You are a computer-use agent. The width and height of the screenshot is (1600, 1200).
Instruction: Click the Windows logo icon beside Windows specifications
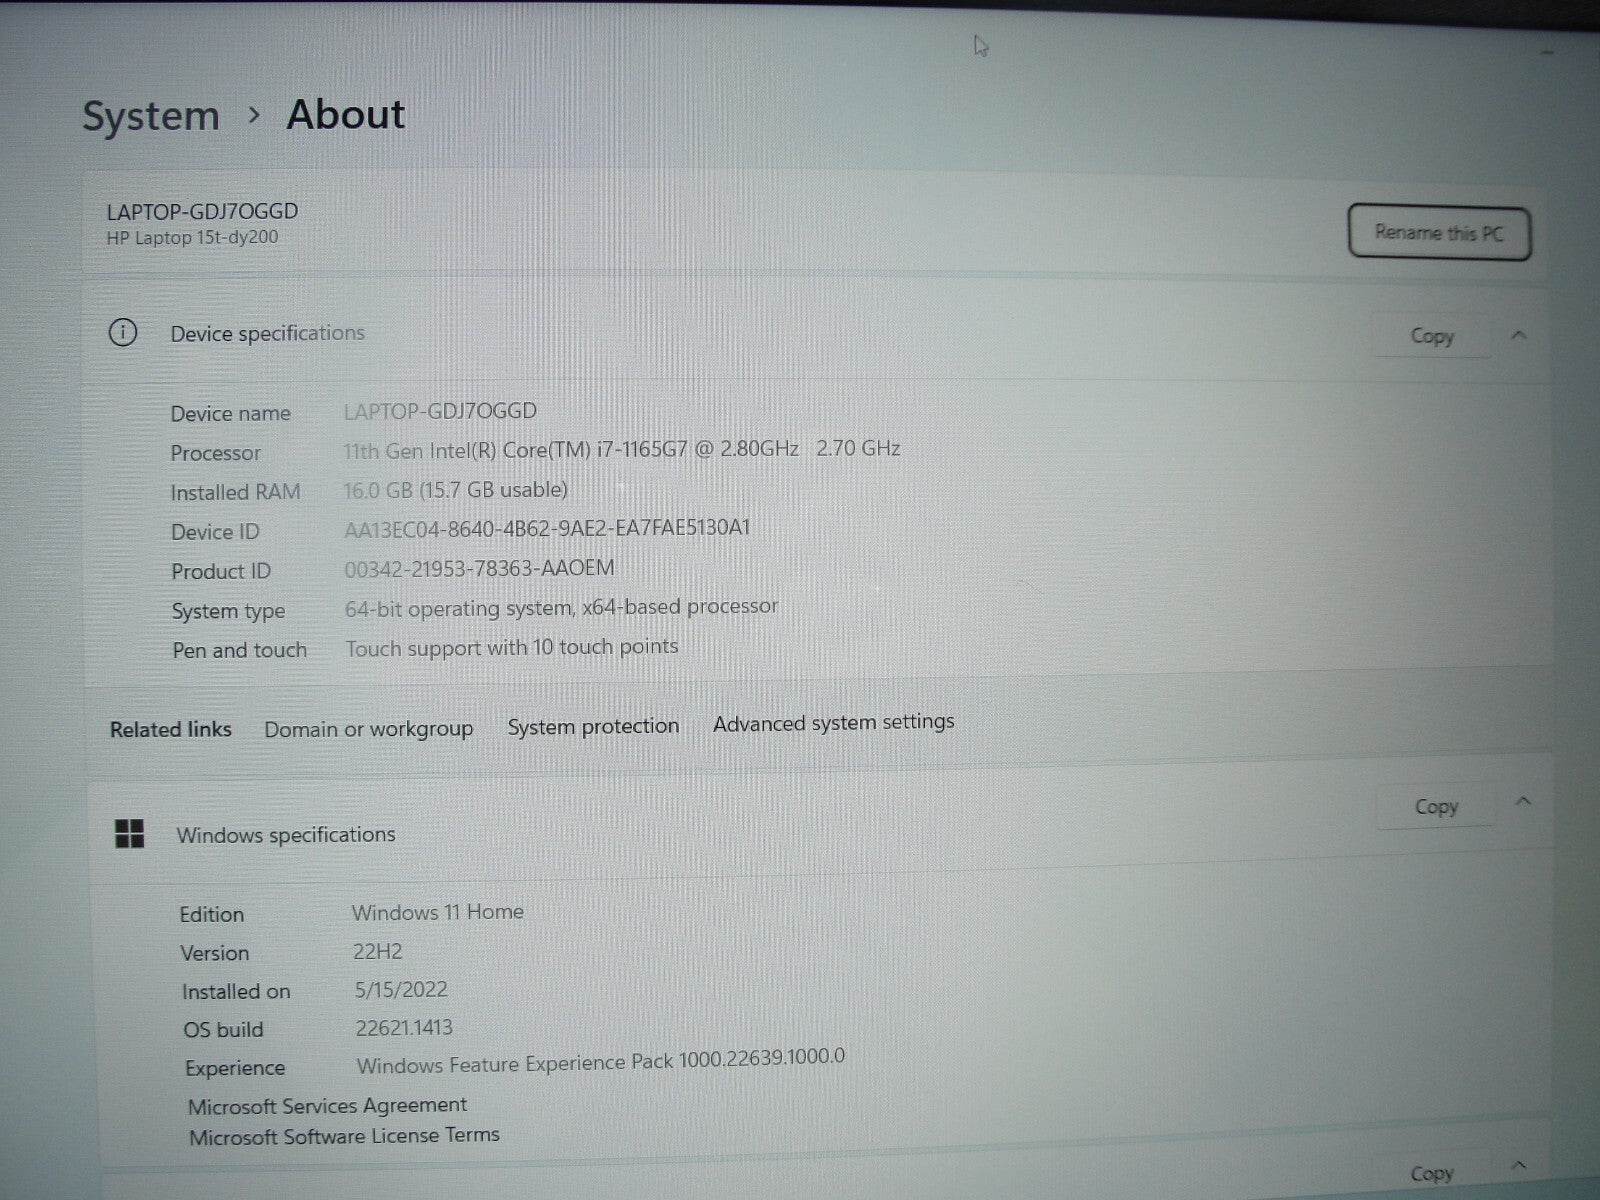click(x=130, y=834)
